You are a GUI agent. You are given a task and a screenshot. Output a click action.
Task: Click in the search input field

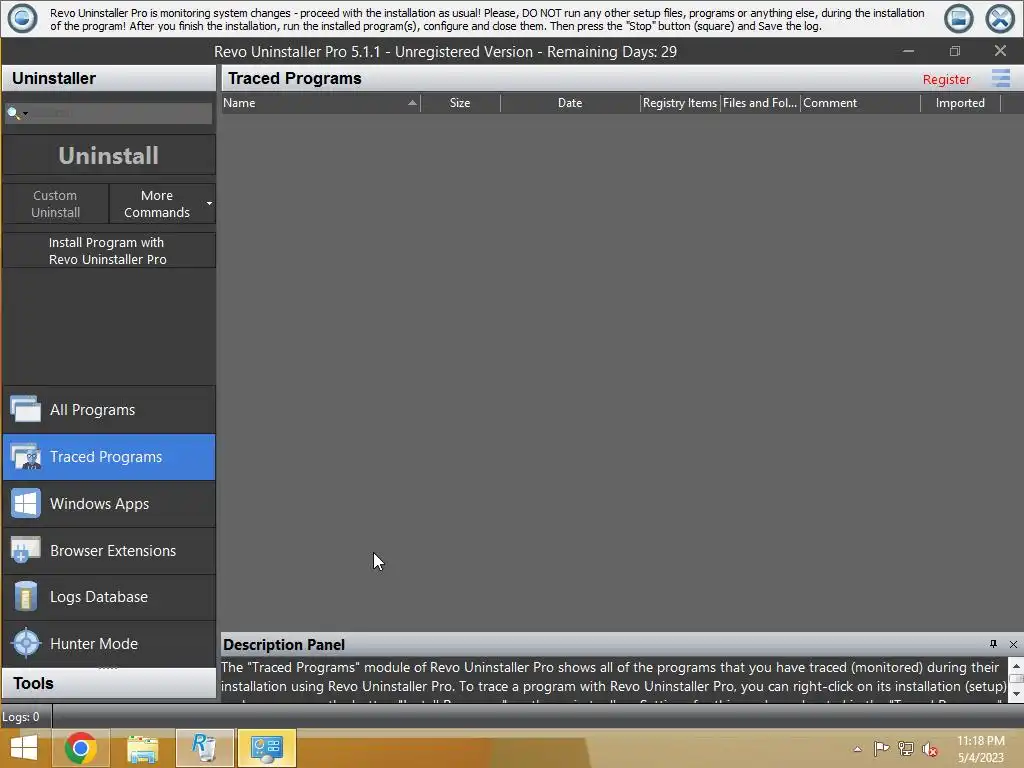120,113
